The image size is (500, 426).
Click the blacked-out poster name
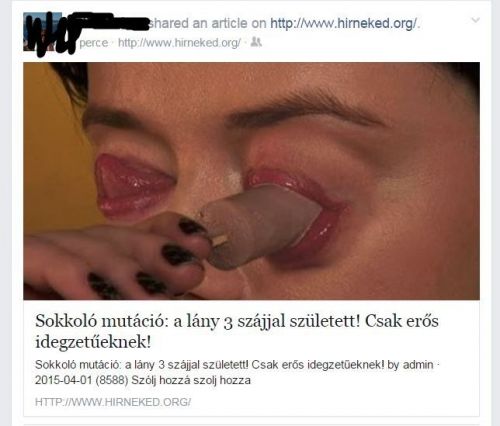click(x=112, y=22)
